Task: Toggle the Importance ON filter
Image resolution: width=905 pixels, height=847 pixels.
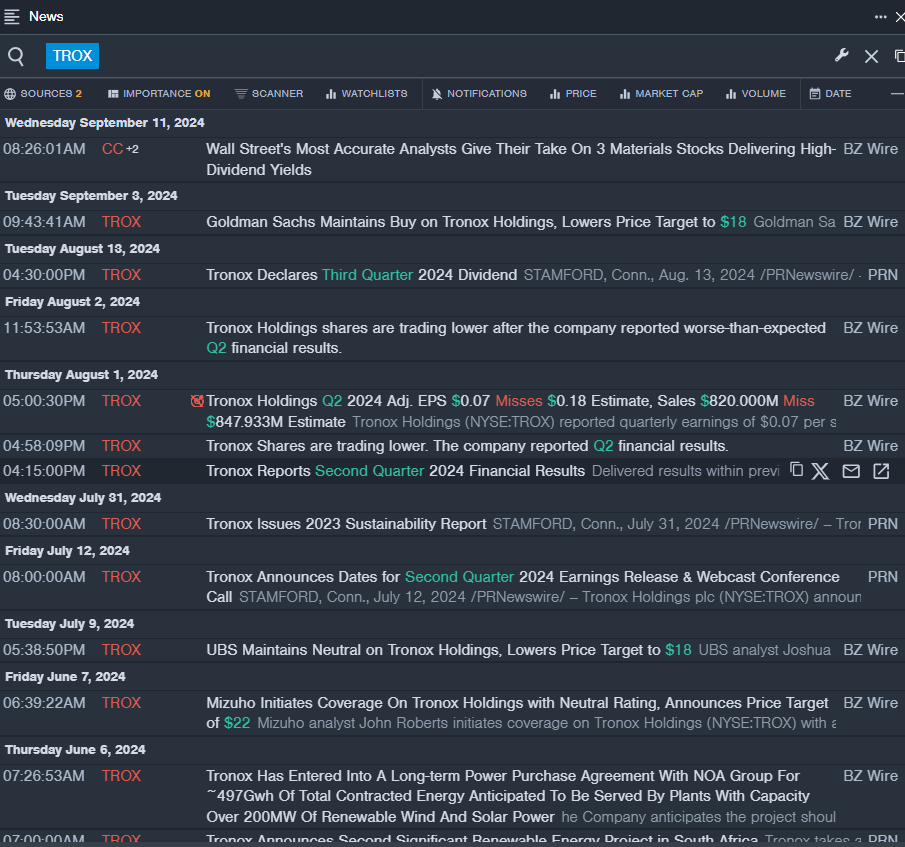Action: (159, 94)
